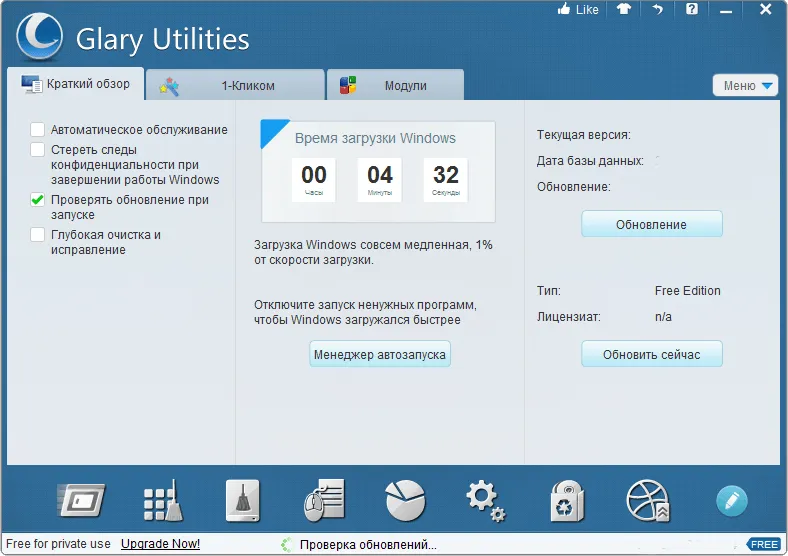Click Текущая версия label

(583, 135)
